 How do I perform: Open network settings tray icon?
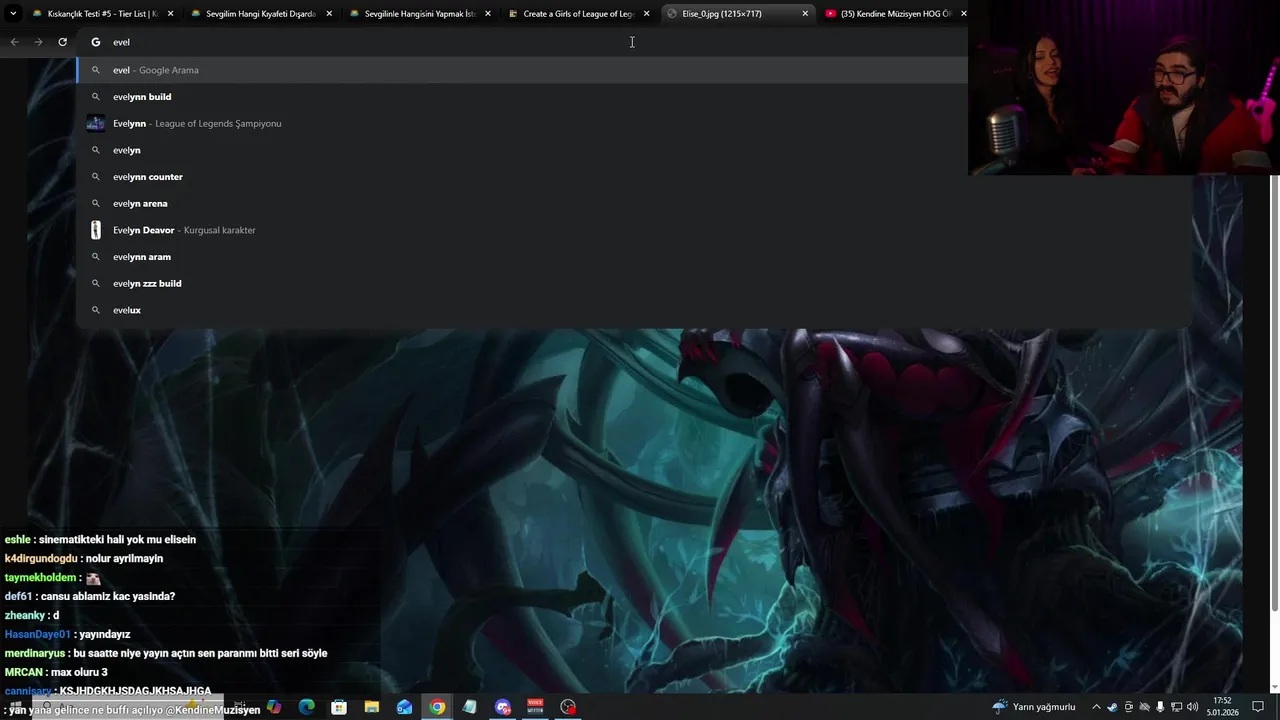[x=1177, y=707]
